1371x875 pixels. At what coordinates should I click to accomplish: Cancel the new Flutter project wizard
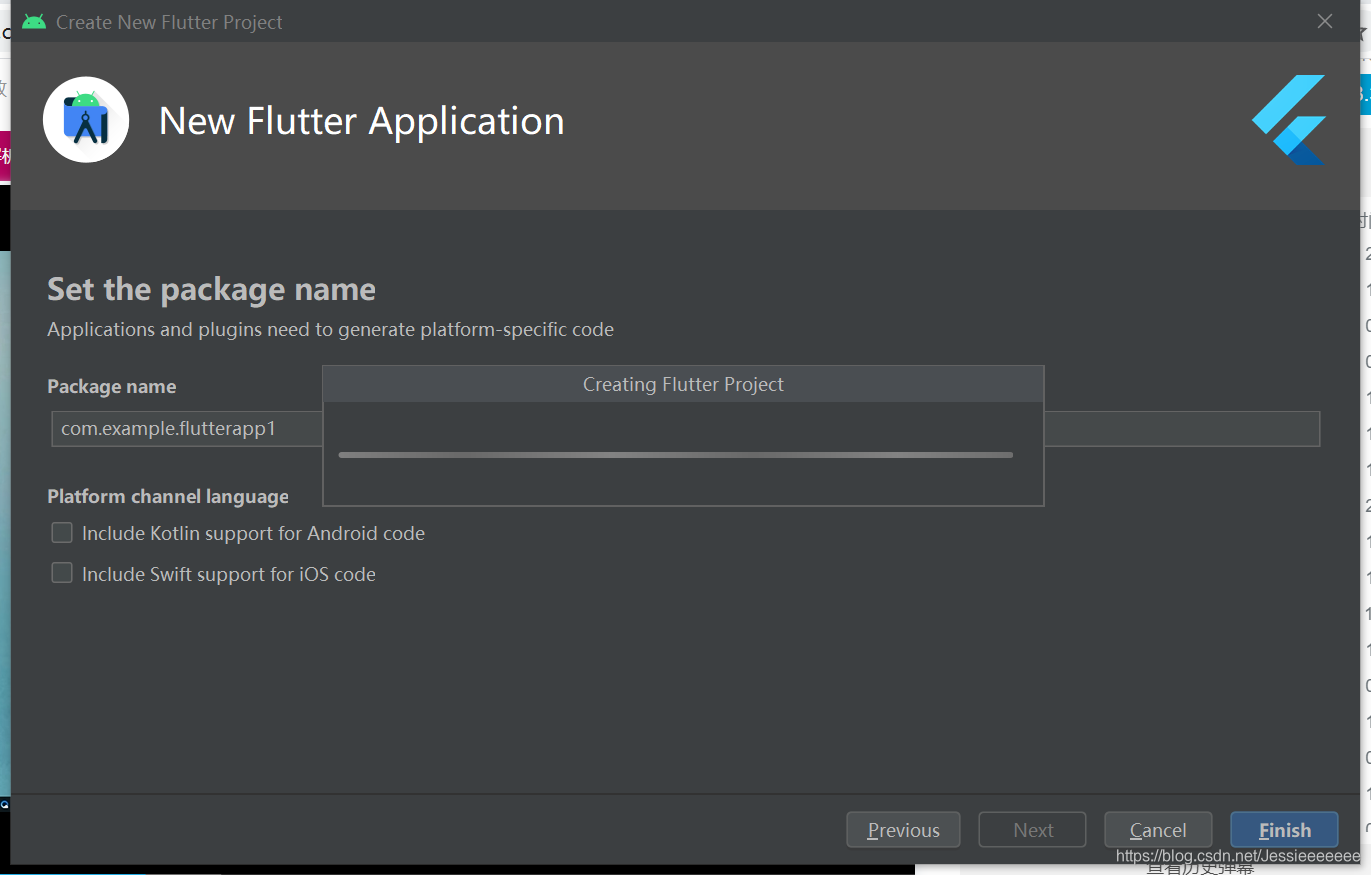point(1158,830)
